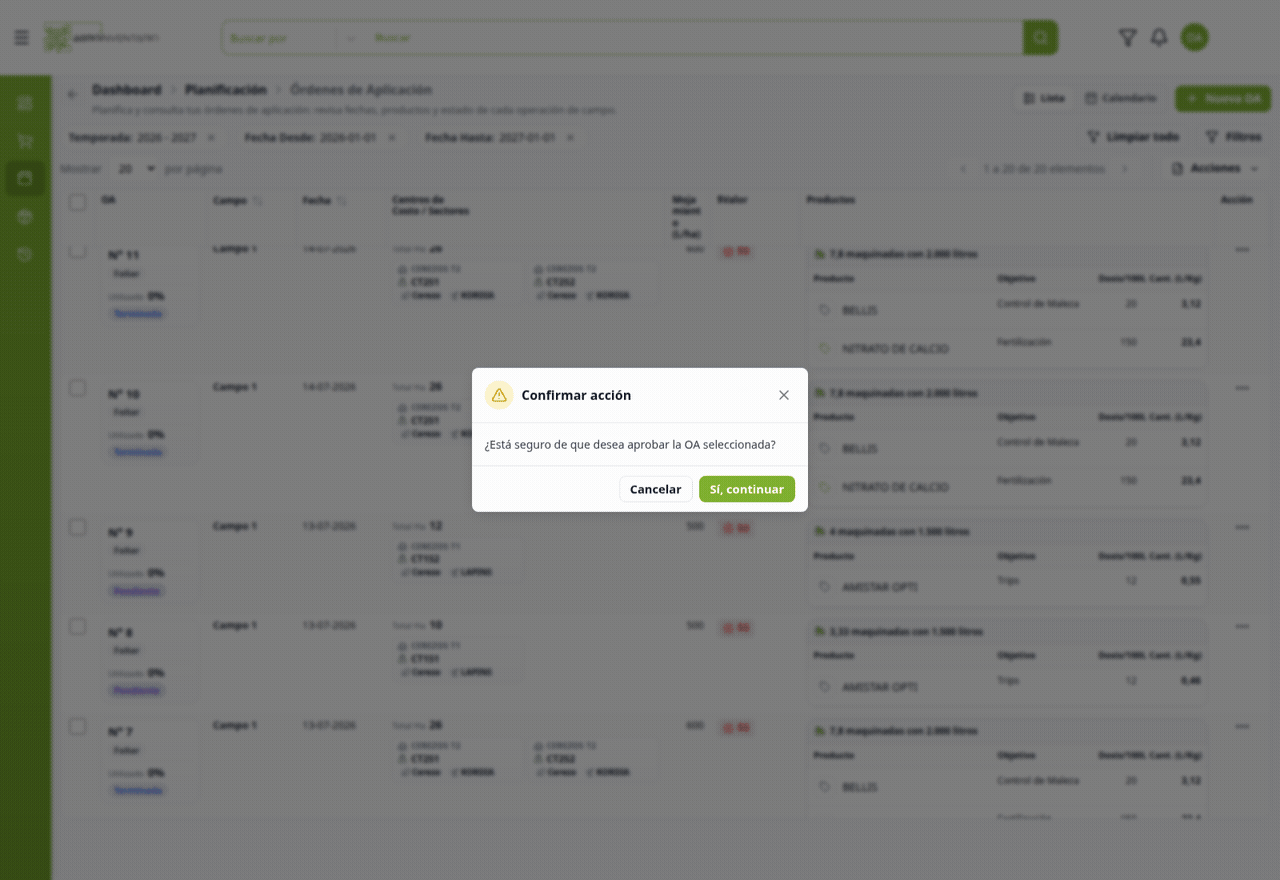This screenshot has height=880, width=1280.
Task: Select the checkbox for order N° 7
Action: point(77,726)
